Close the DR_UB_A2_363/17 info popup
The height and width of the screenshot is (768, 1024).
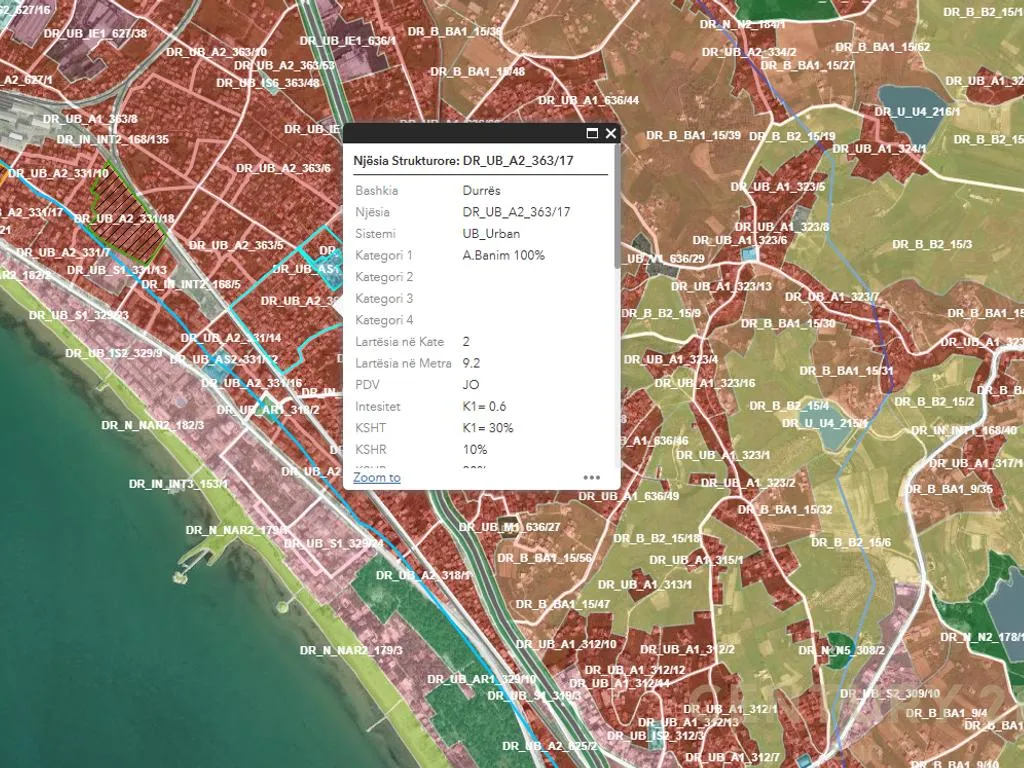[x=611, y=133]
